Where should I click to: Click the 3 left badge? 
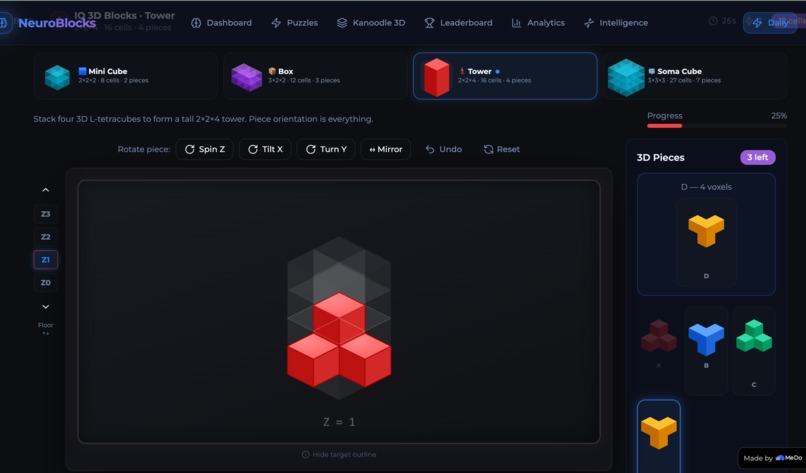pos(758,157)
